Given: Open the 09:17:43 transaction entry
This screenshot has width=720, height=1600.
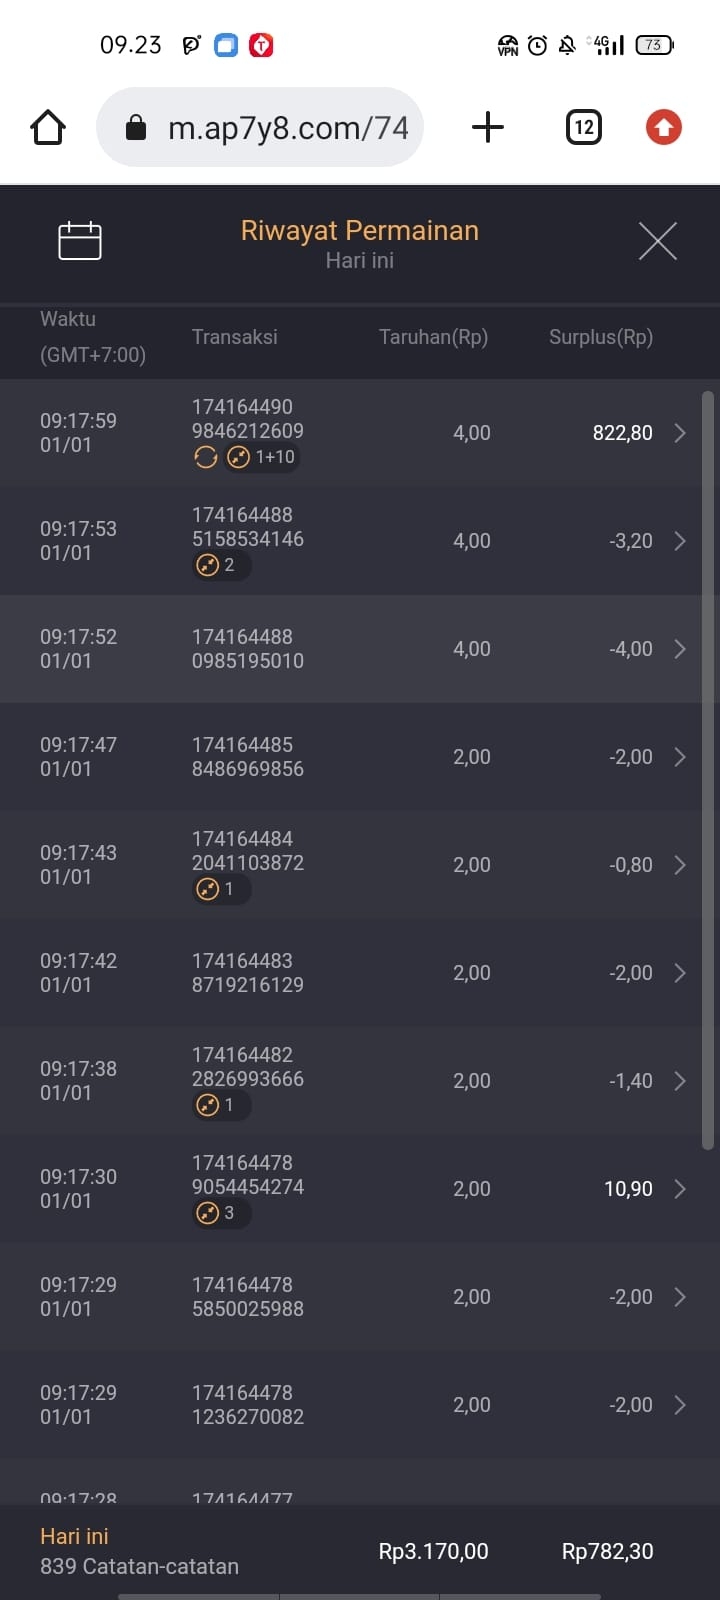Looking at the screenshot, I should pyautogui.click(x=78, y=865).
